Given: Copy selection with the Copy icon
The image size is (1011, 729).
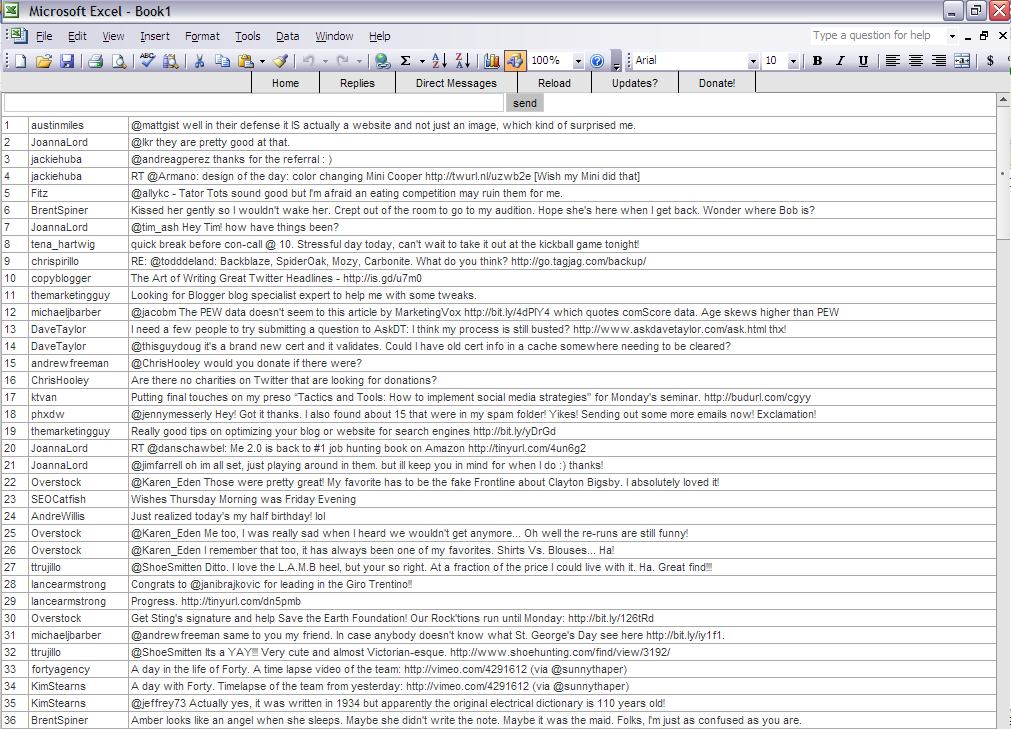Looking at the screenshot, I should (222, 61).
